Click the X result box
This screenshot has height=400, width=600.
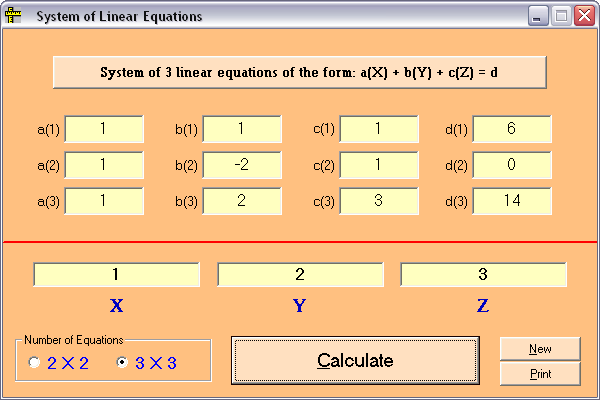coord(116,274)
